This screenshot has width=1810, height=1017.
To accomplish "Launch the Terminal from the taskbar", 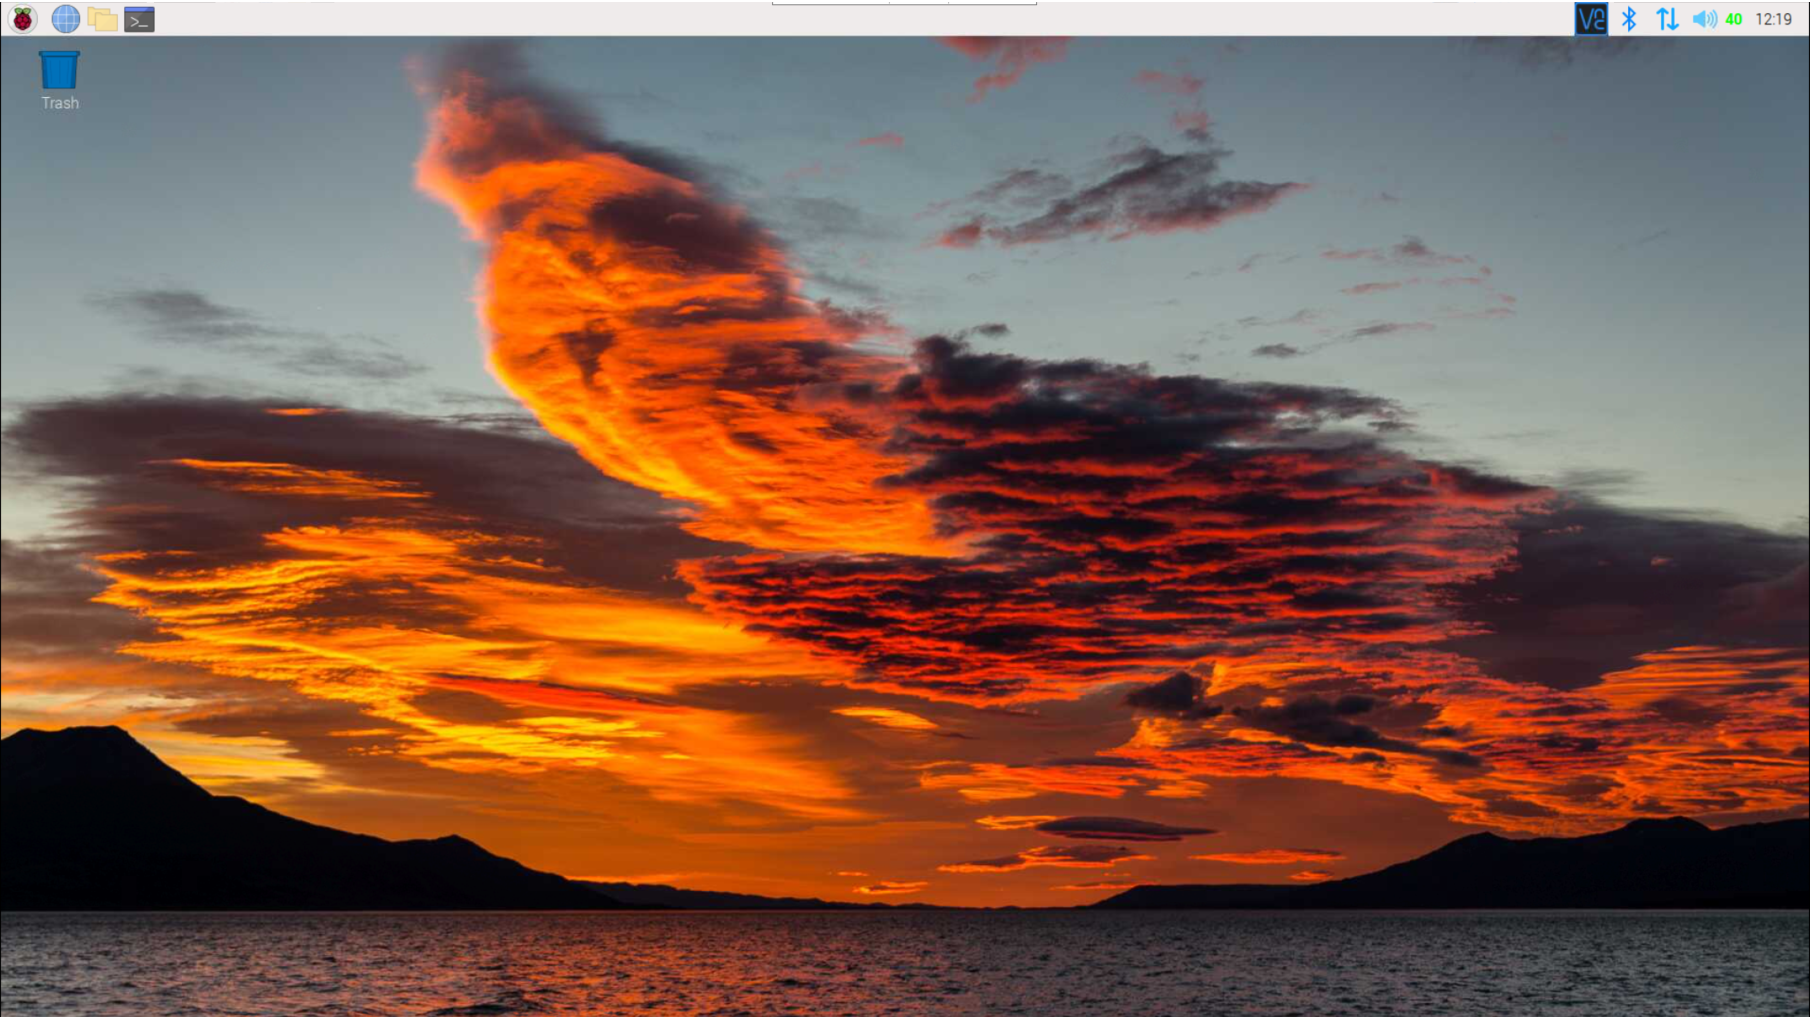I will click(139, 19).
